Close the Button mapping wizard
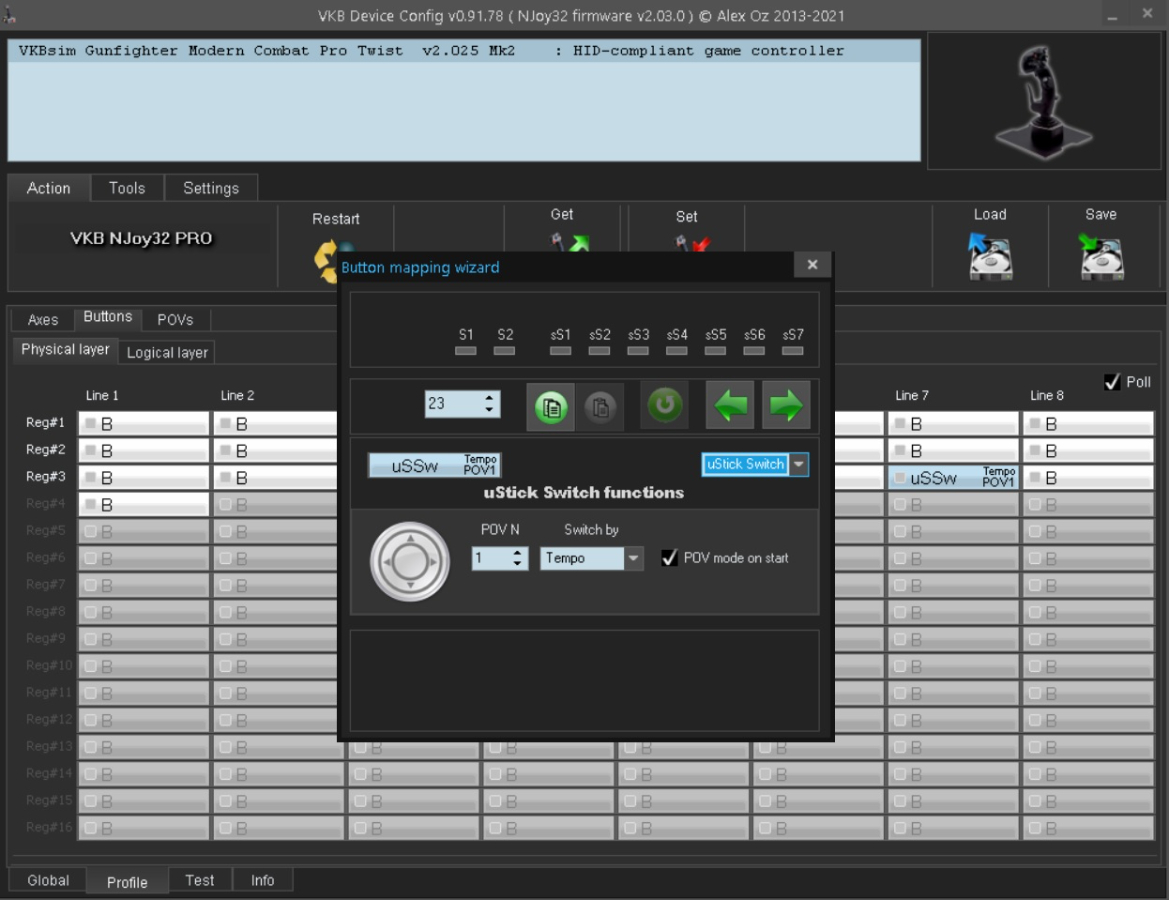1169x900 pixels. 812,264
